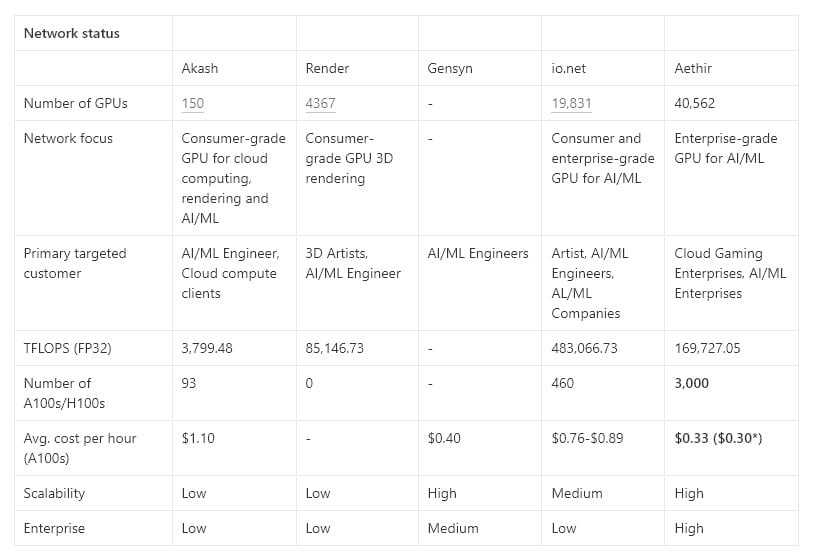Select the Gensyn column header

tap(448, 68)
